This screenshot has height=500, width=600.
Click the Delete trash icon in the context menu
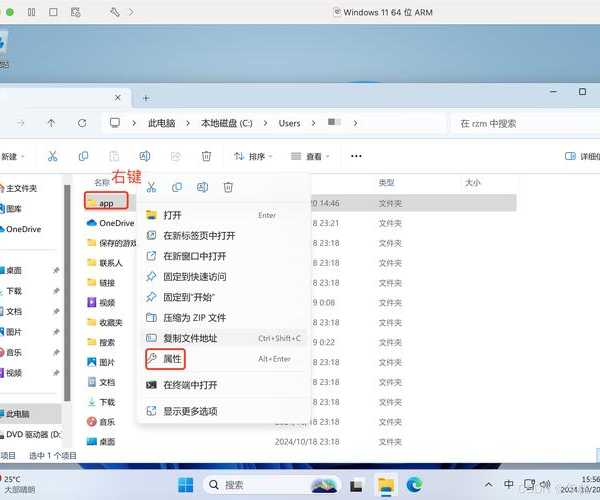228,187
